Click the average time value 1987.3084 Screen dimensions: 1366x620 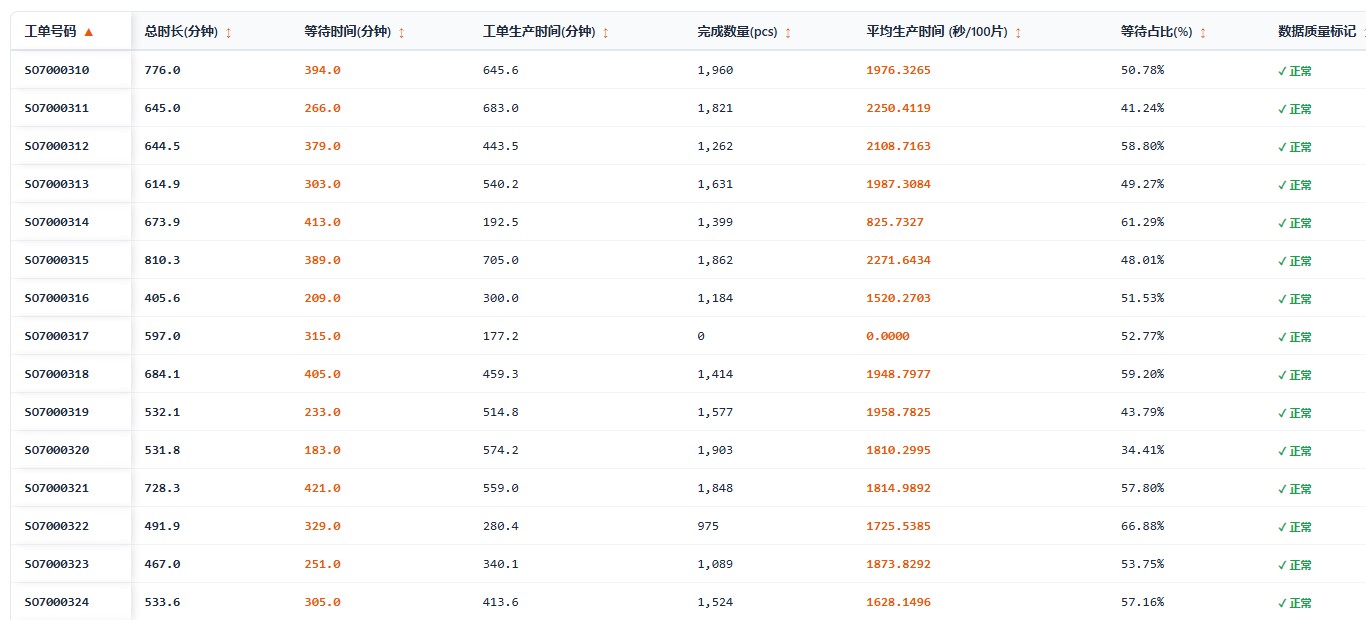click(x=899, y=184)
